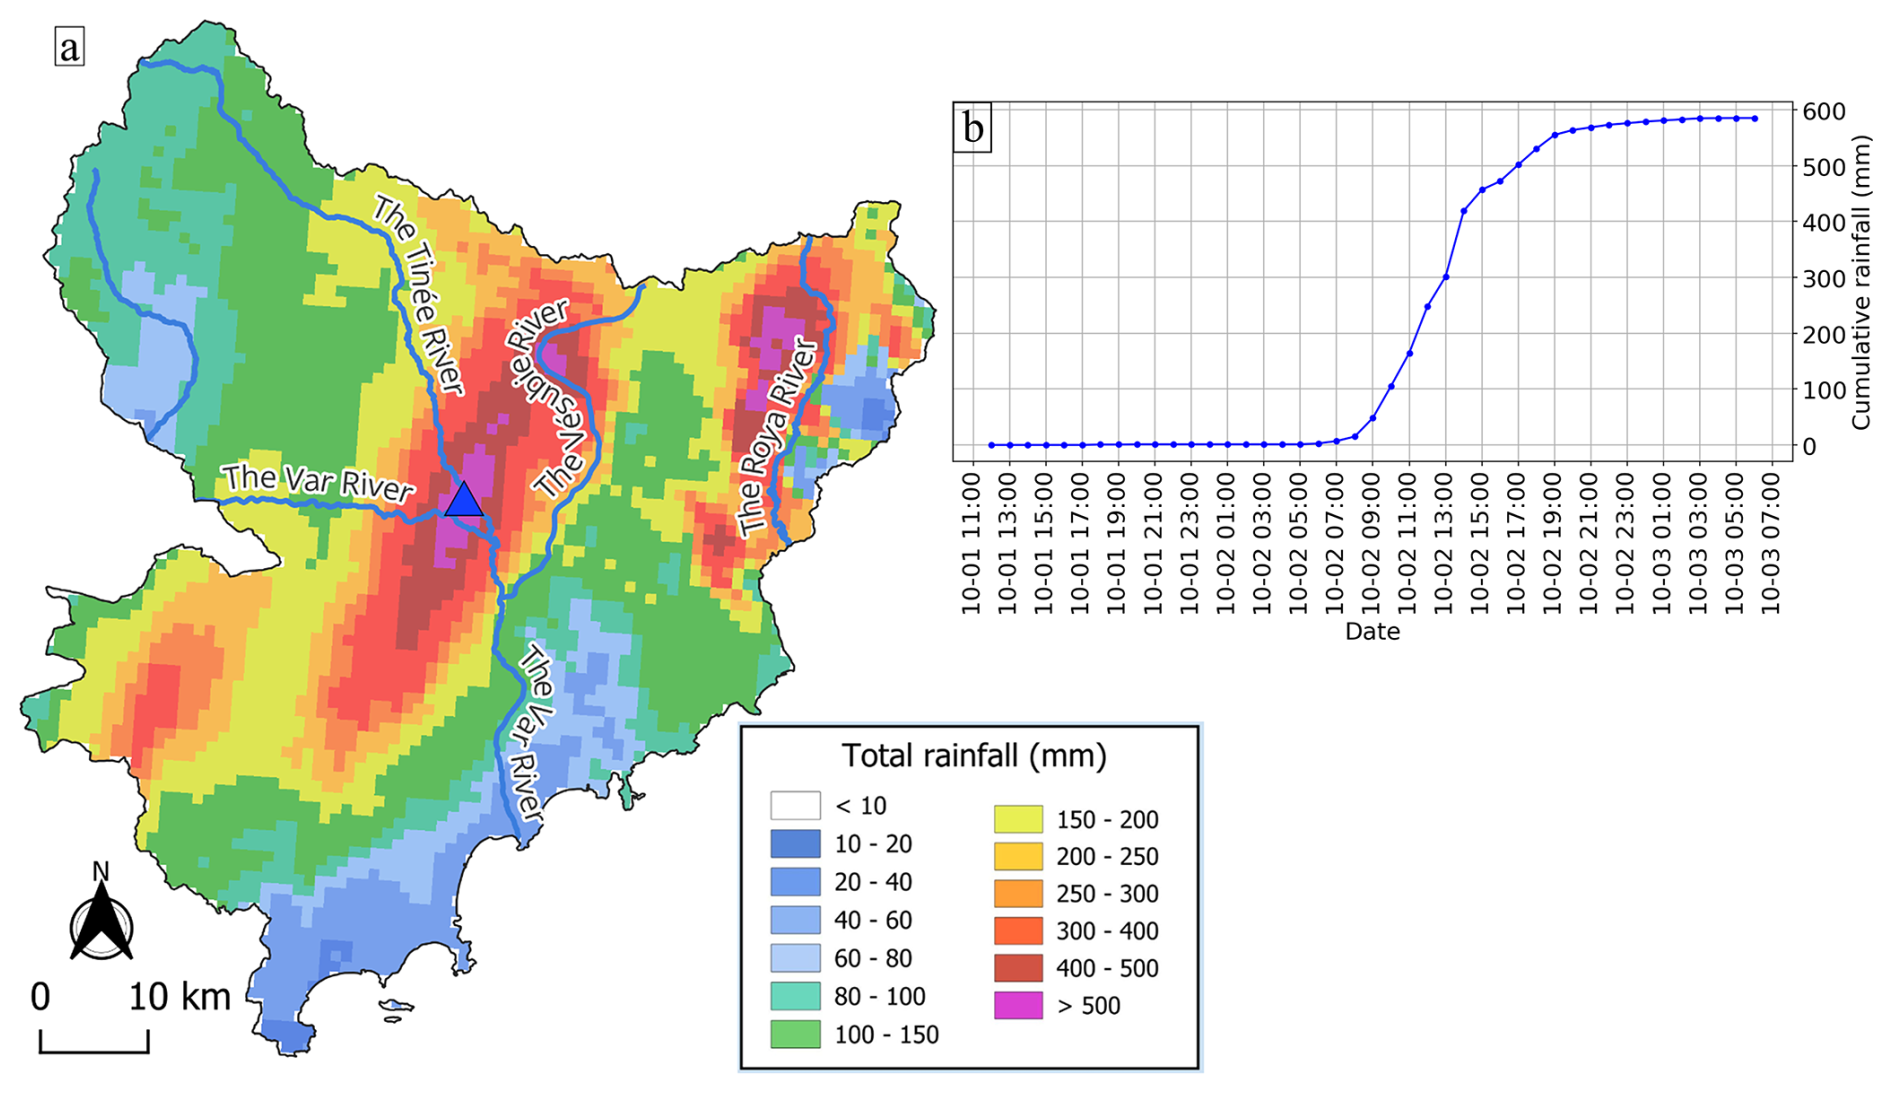Pick the '10 - 20' blue legend swatch
The image size is (1892, 1093).
click(795, 843)
